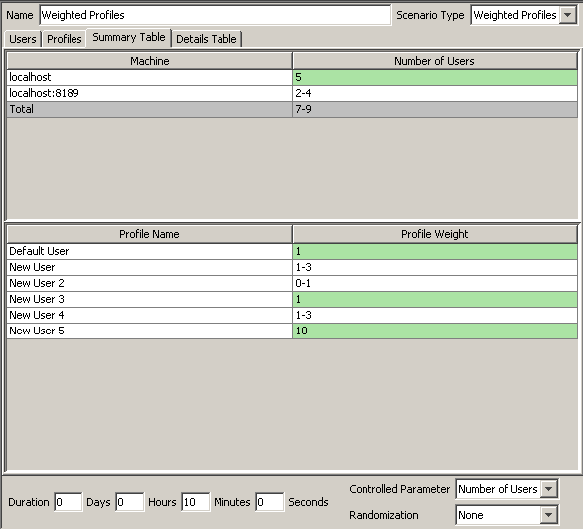Open the Scenario Type dropdown arrow
Image resolution: width=583 pixels, height=529 pixels.
(x=567, y=15)
